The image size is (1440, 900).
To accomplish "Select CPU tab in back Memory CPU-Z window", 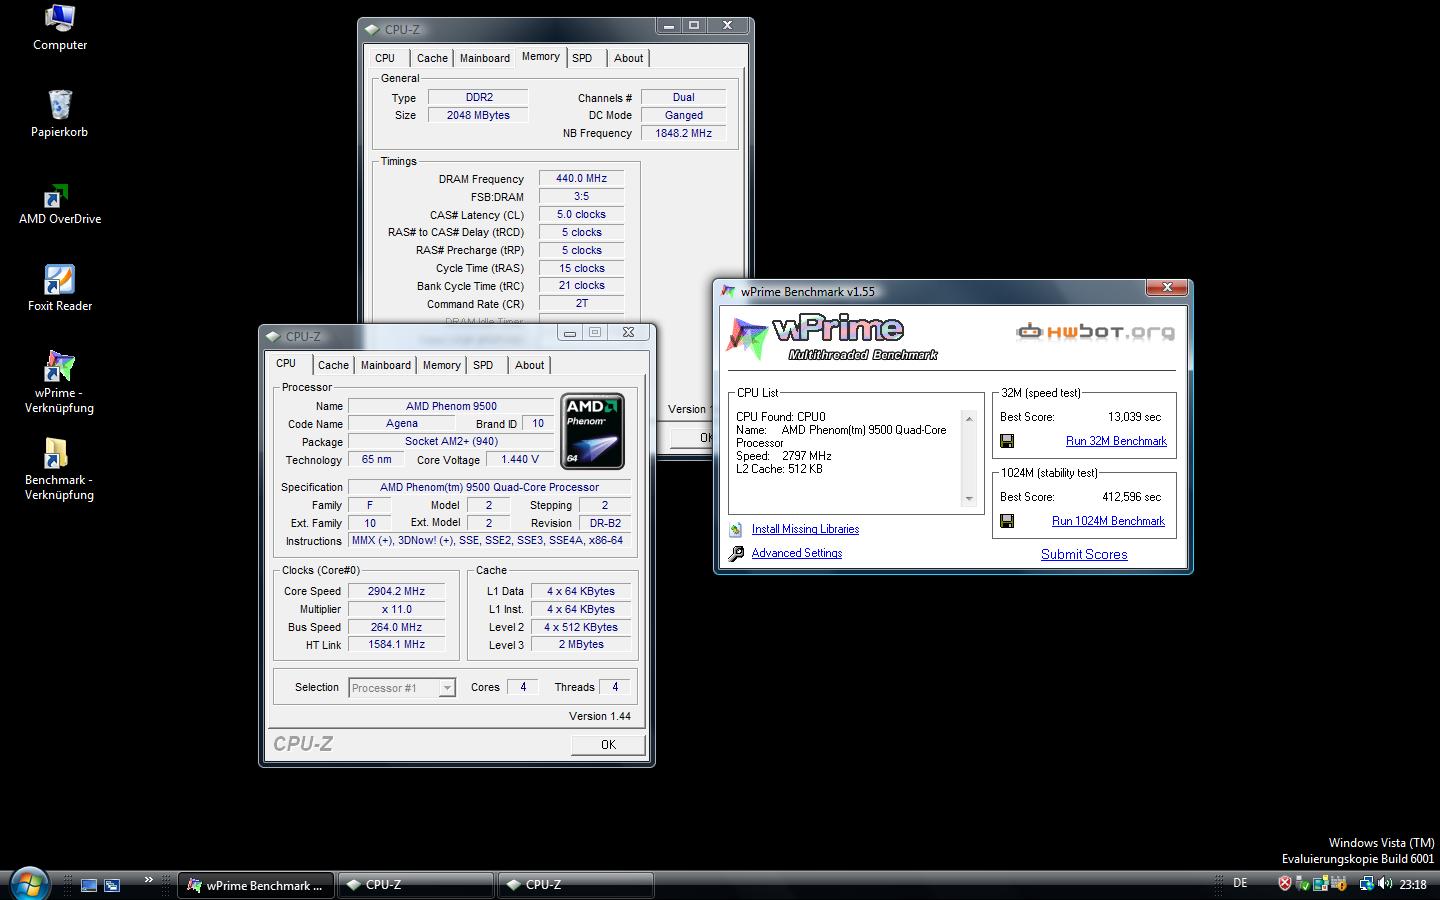I will pyautogui.click(x=385, y=58).
